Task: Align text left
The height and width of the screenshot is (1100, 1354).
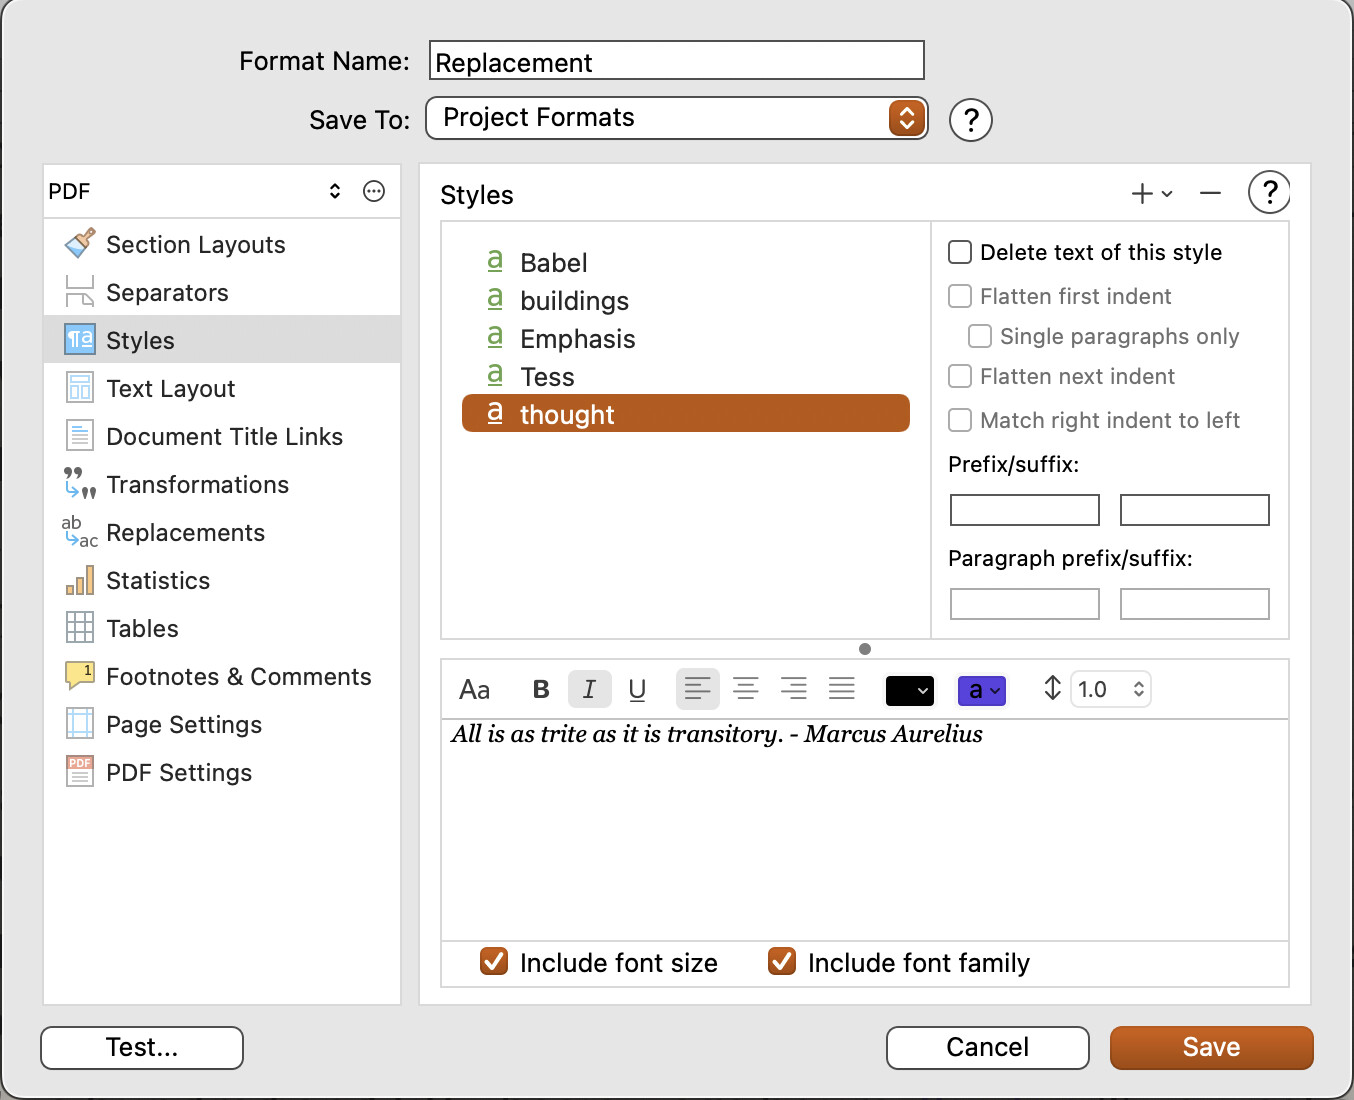Action: pyautogui.click(x=697, y=689)
